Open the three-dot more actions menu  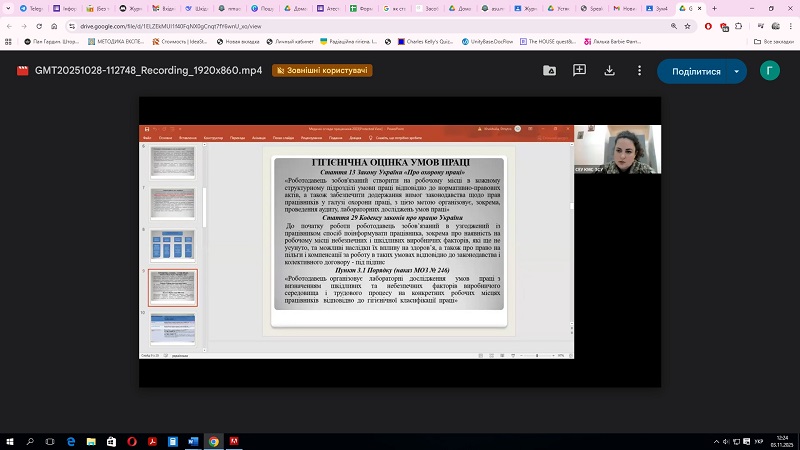tap(637, 71)
